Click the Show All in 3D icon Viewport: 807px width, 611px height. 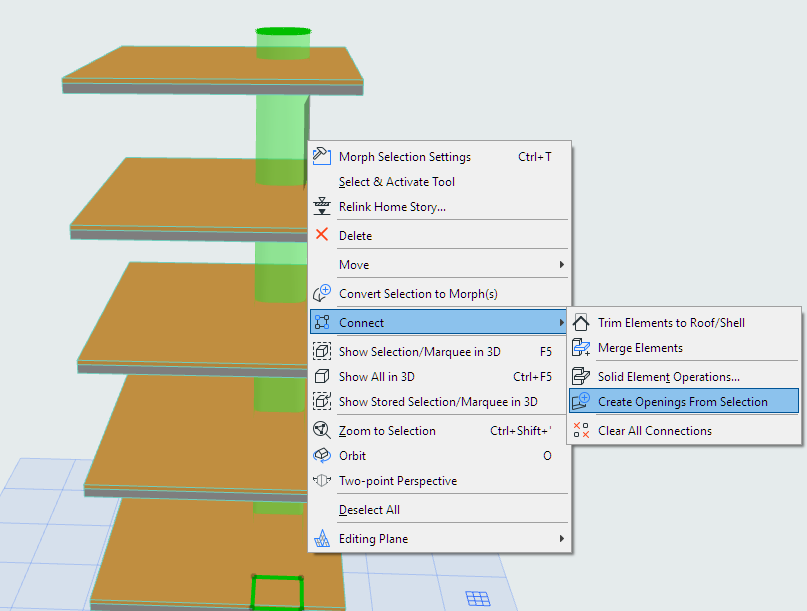tap(322, 376)
